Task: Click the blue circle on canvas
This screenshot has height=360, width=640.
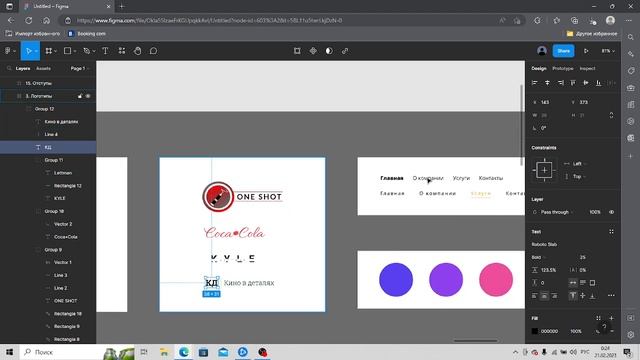Action: [396, 280]
